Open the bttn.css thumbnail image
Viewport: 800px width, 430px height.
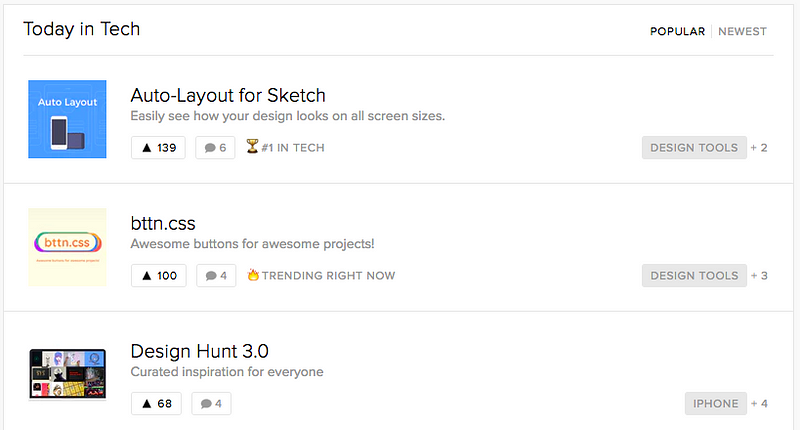coord(67,247)
